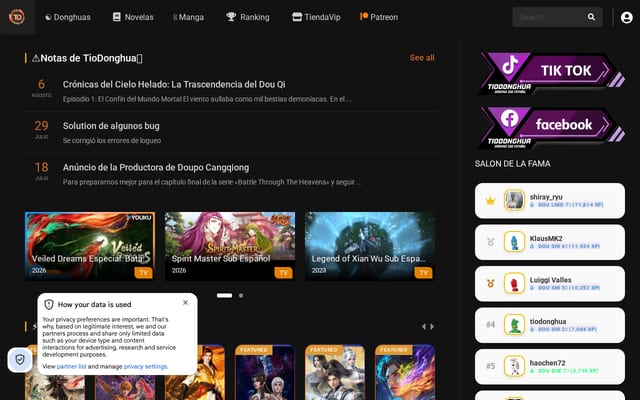Open the Patreon link
The width and height of the screenshot is (640, 400).
click(379, 17)
